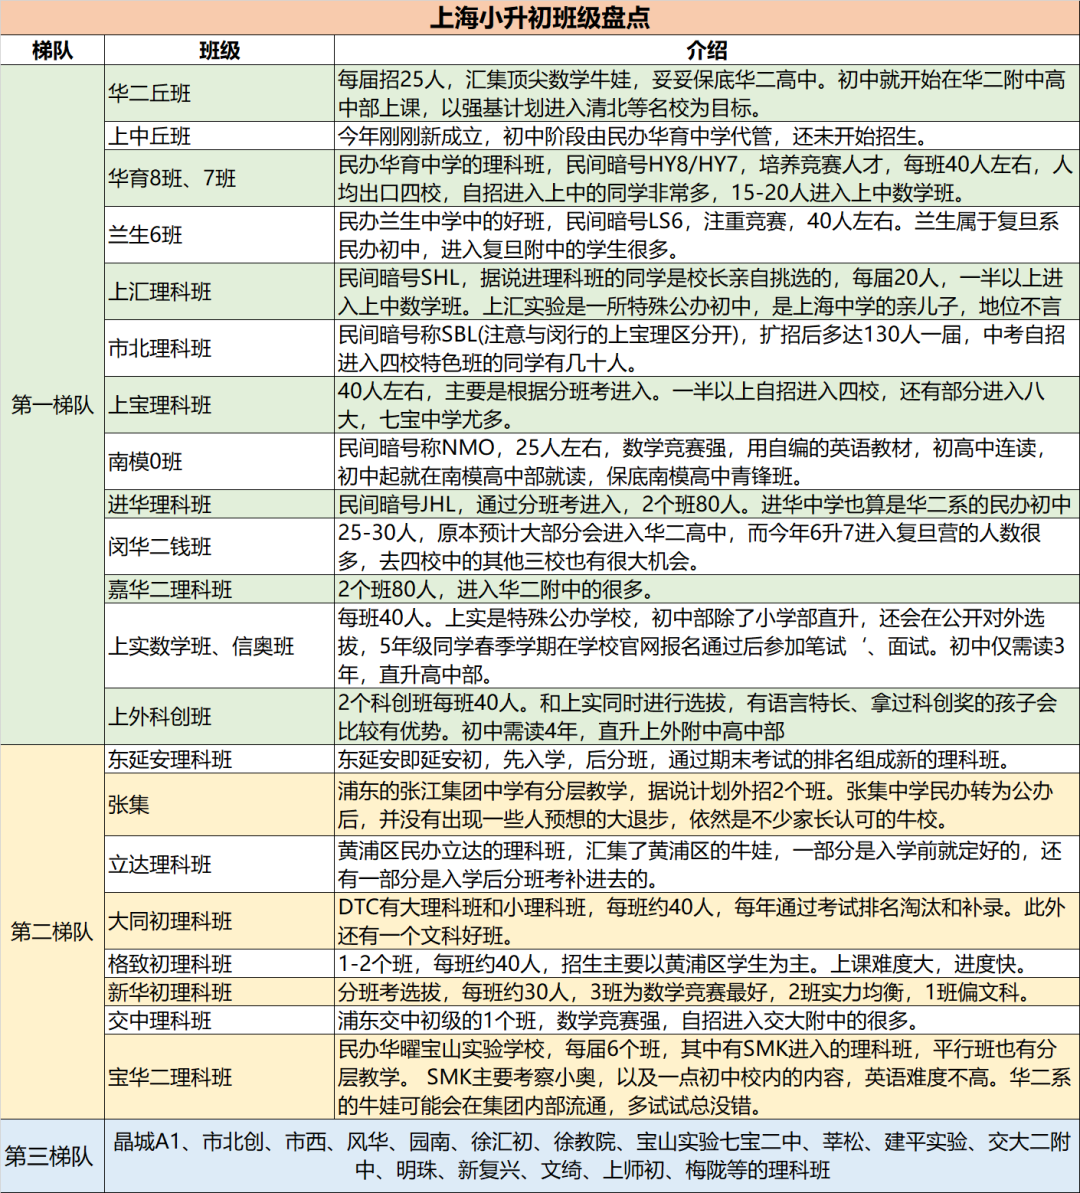Image resolution: width=1080 pixels, height=1193 pixels.
Task: Select the 立达理科班 cell
Action: click(x=219, y=864)
